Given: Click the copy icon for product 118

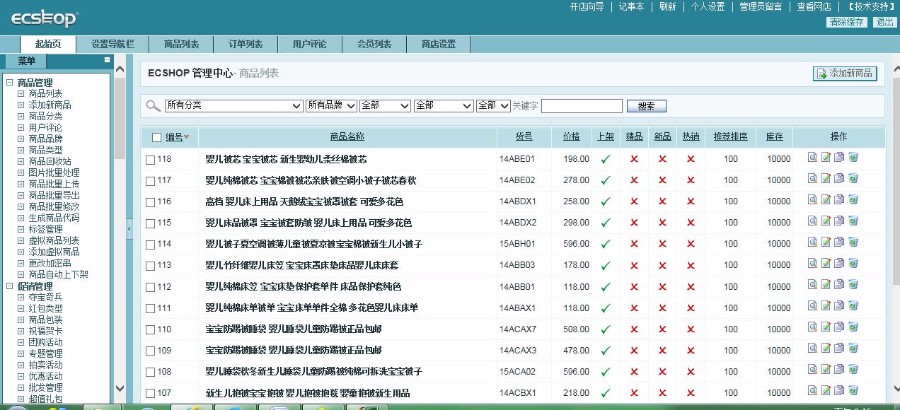Looking at the screenshot, I should [x=839, y=157].
